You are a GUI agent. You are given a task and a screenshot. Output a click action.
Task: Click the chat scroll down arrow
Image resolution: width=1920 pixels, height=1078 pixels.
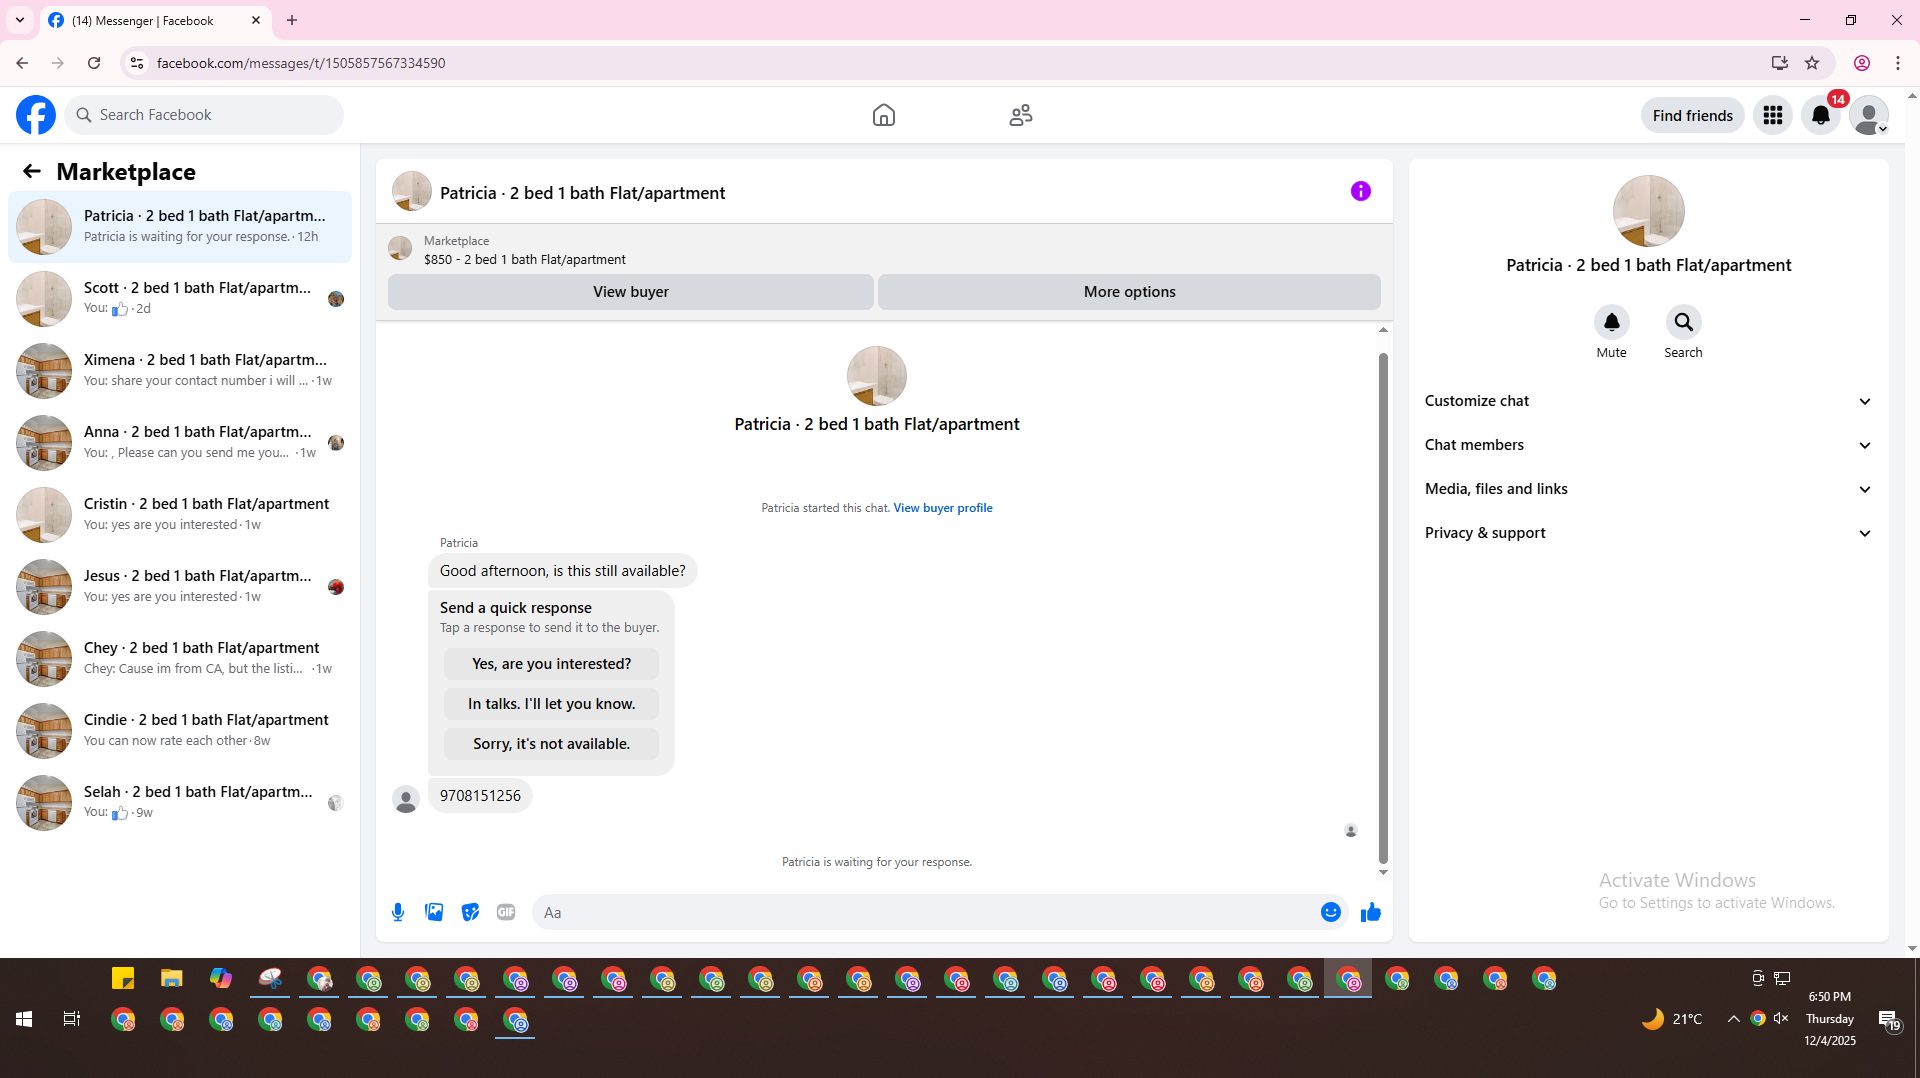pos(1383,872)
